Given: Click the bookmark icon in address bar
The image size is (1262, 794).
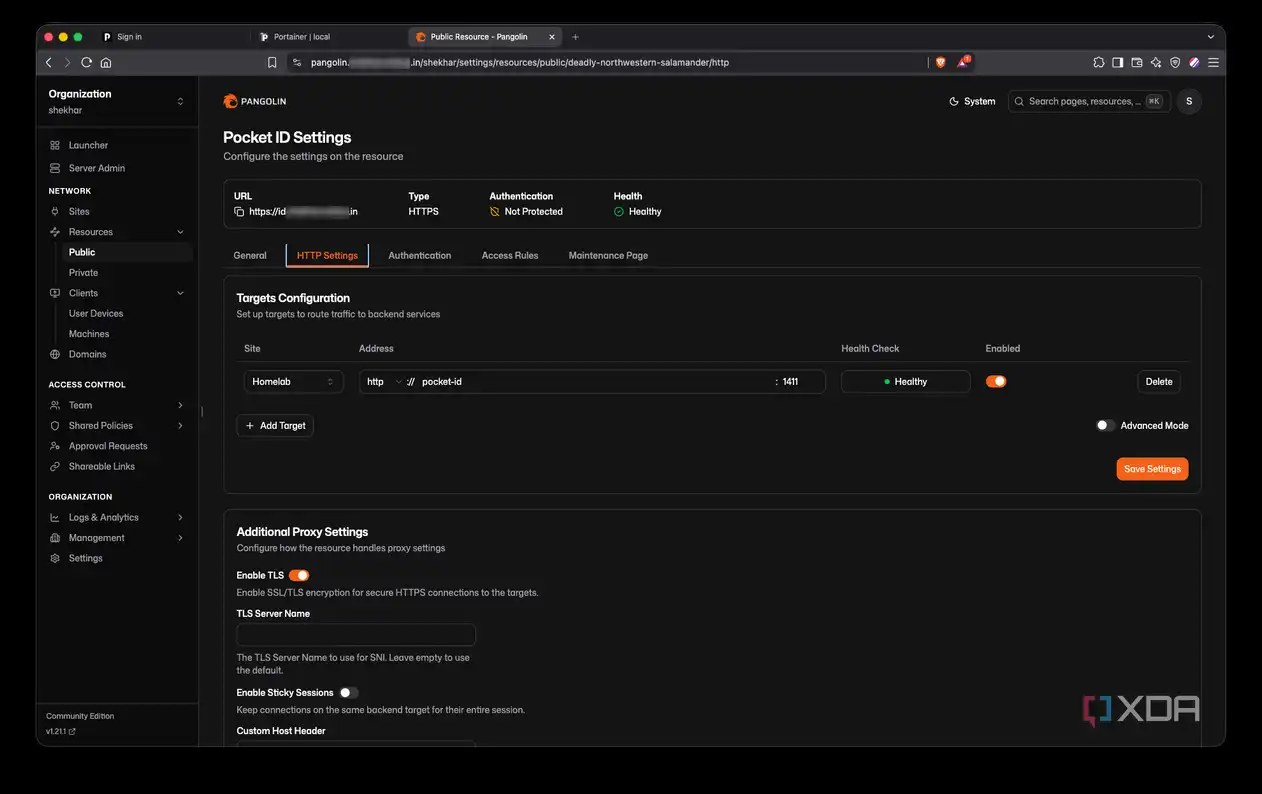Looking at the screenshot, I should click(x=272, y=62).
